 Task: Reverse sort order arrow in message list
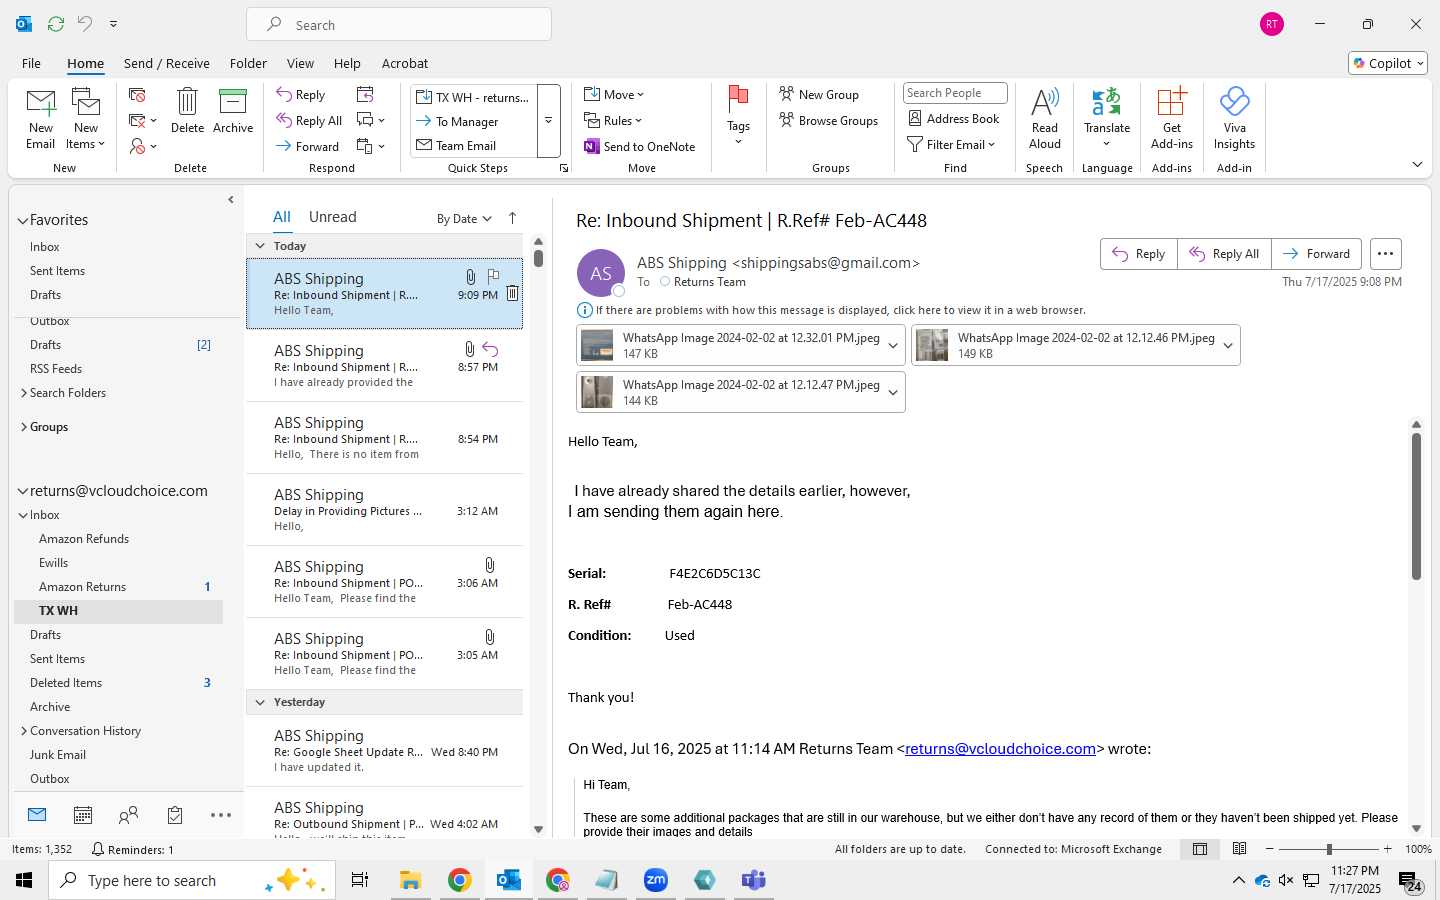click(512, 218)
